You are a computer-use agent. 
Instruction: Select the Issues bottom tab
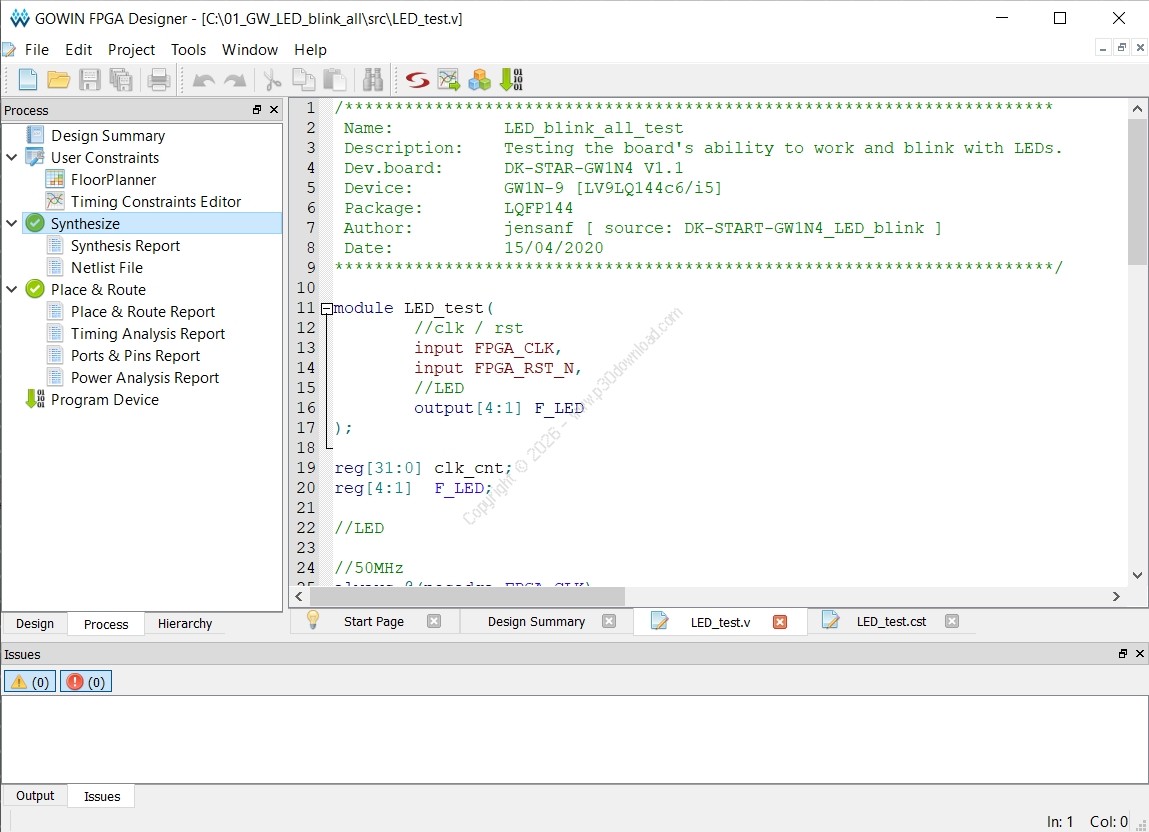point(102,797)
